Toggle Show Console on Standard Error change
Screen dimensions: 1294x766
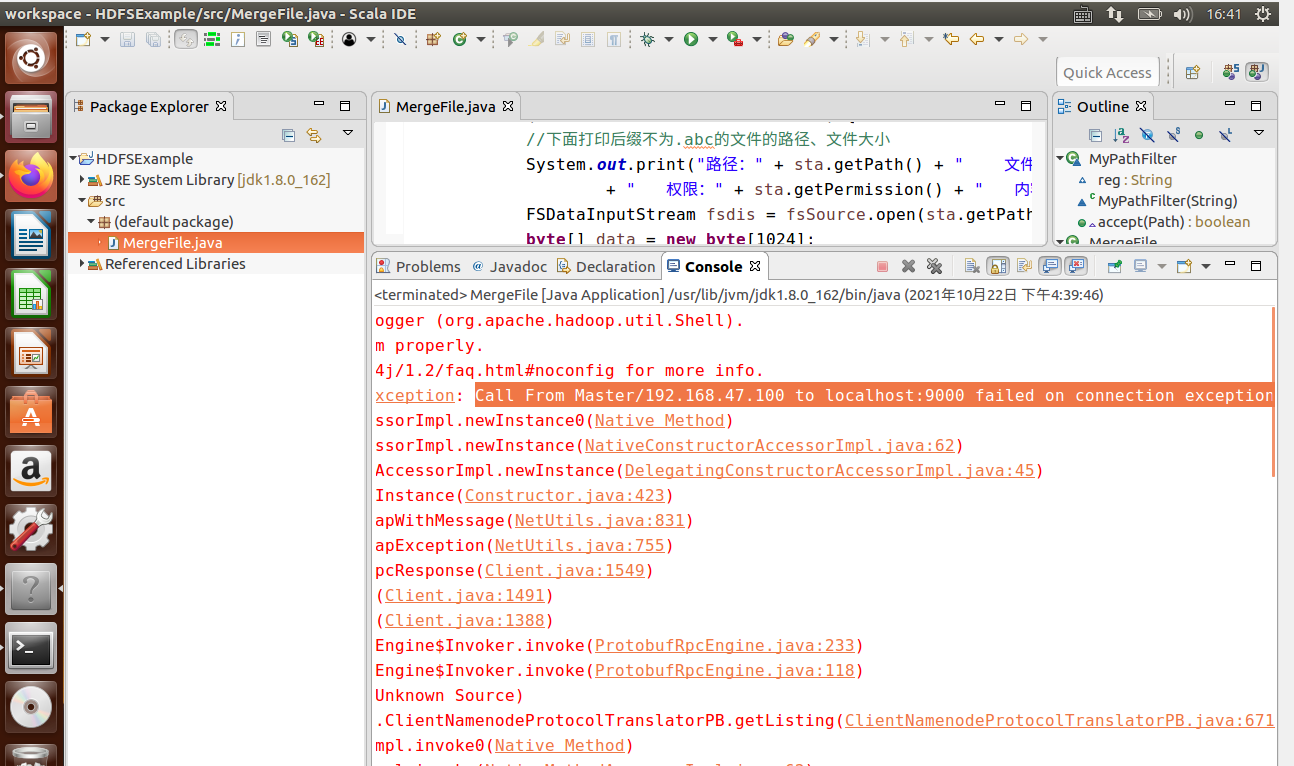(x=1076, y=266)
